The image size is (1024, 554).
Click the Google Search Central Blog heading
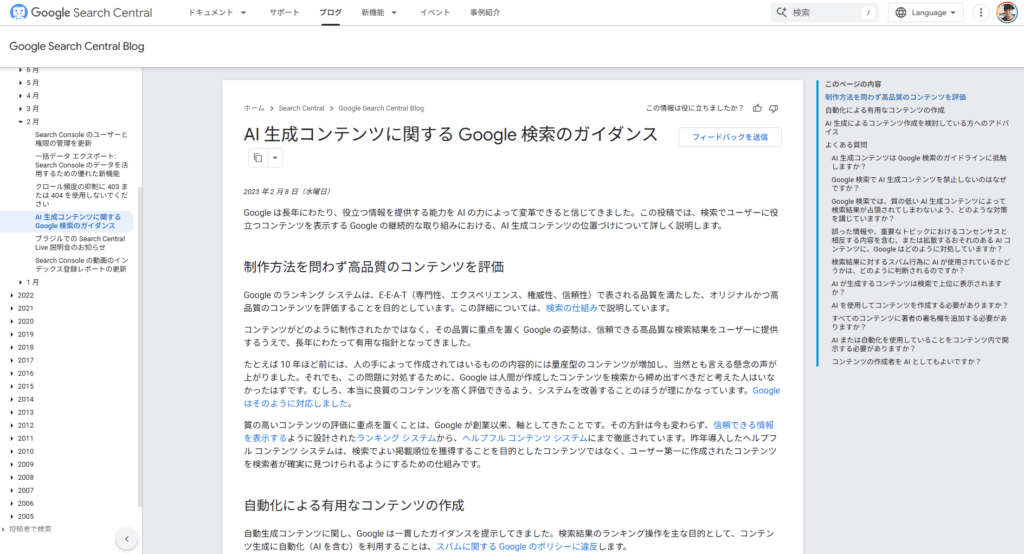[x=76, y=46]
